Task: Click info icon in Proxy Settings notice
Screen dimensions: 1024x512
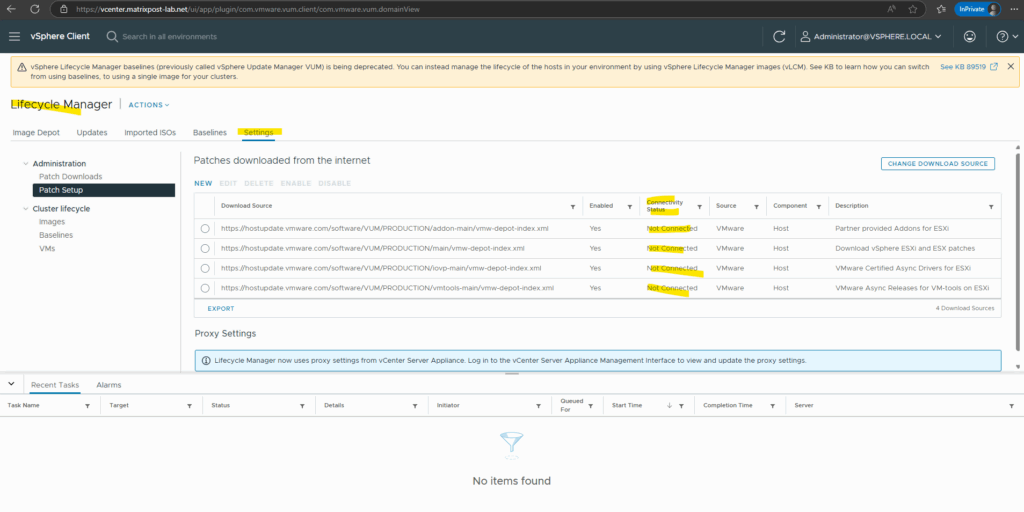Action: tap(206, 360)
